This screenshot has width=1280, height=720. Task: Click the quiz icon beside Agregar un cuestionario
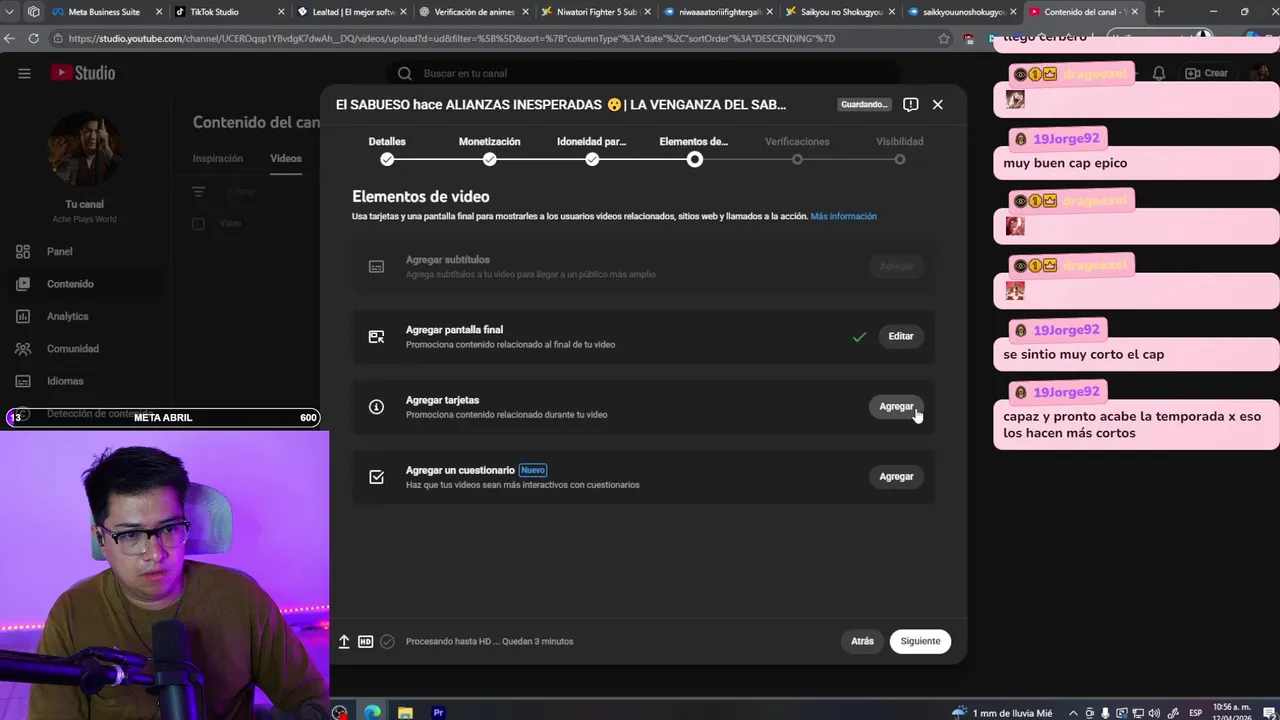(x=376, y=477)
